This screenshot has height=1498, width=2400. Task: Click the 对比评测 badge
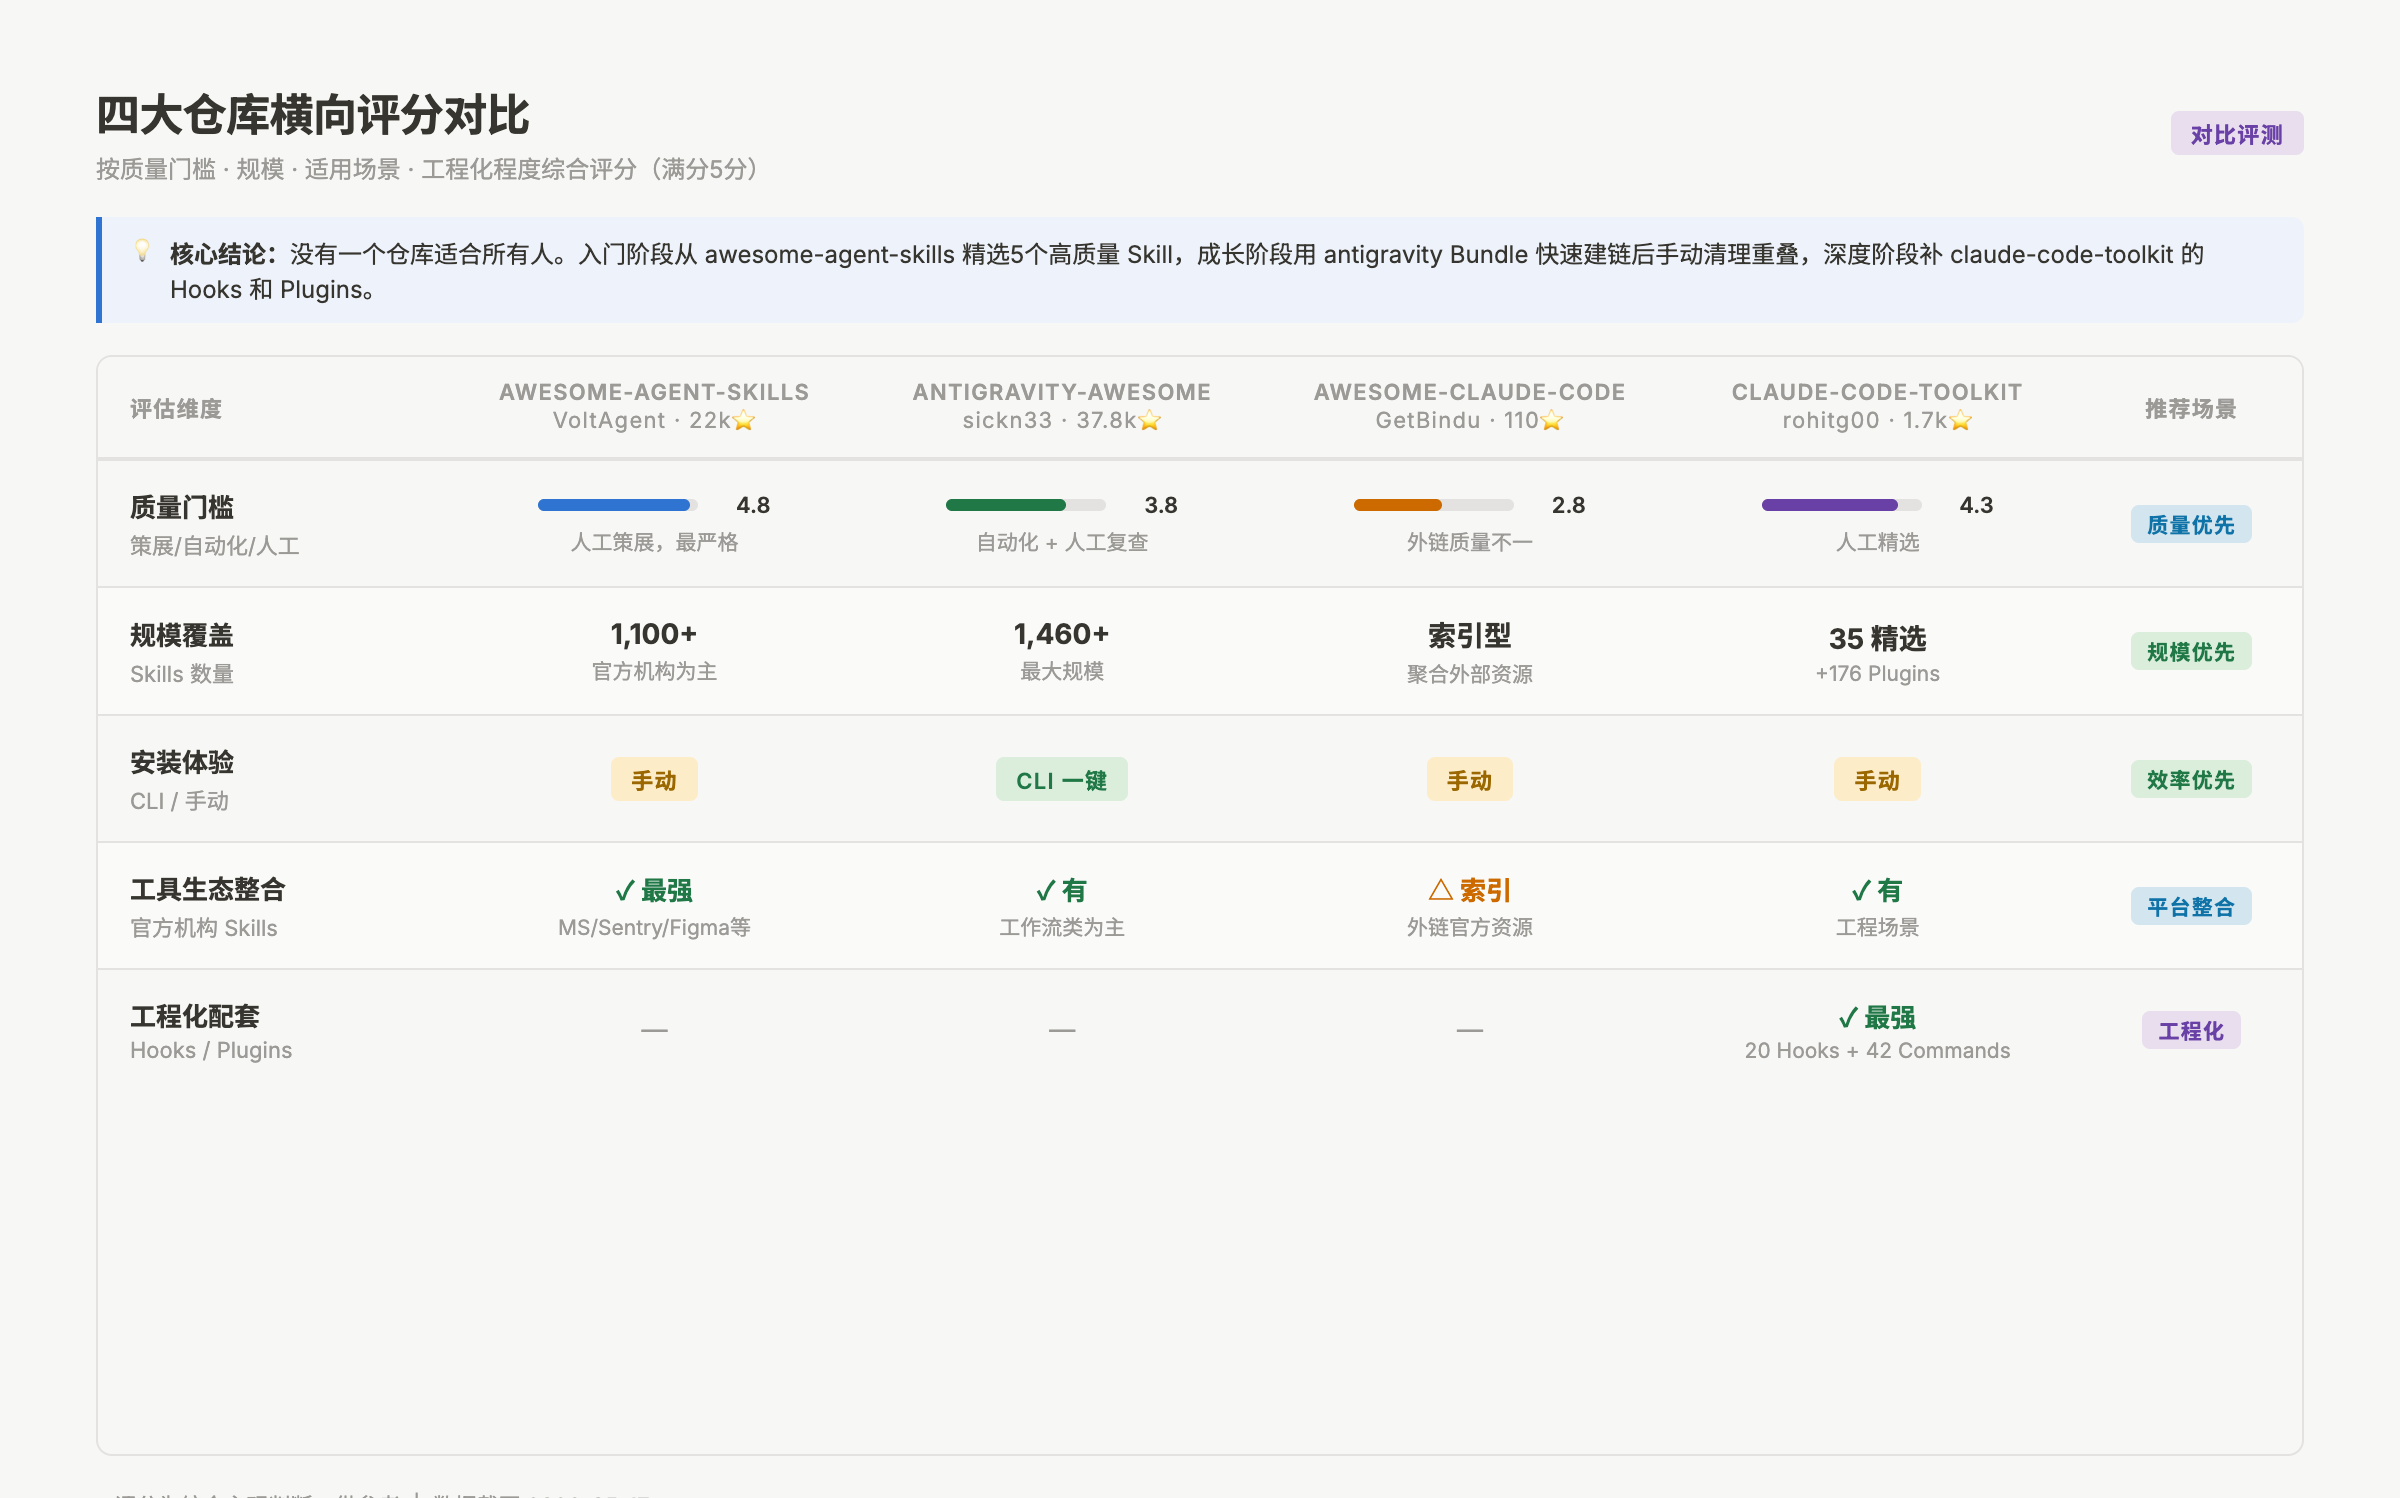2236,134
